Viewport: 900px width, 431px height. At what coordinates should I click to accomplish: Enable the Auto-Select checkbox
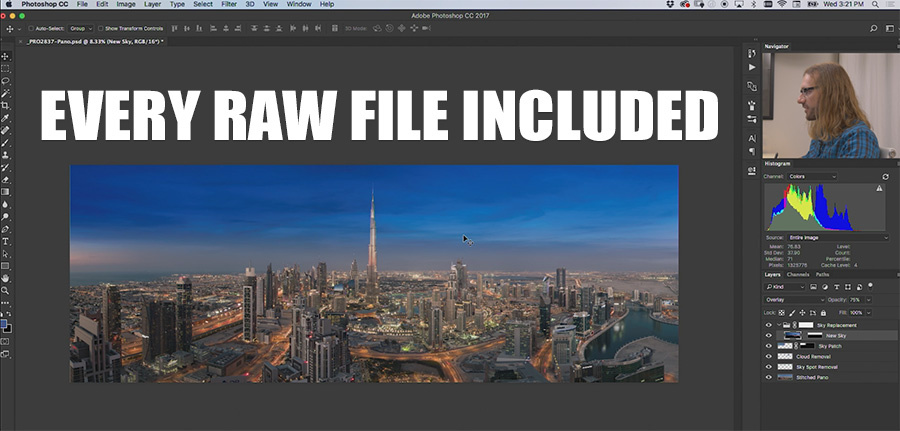(31, 28)
